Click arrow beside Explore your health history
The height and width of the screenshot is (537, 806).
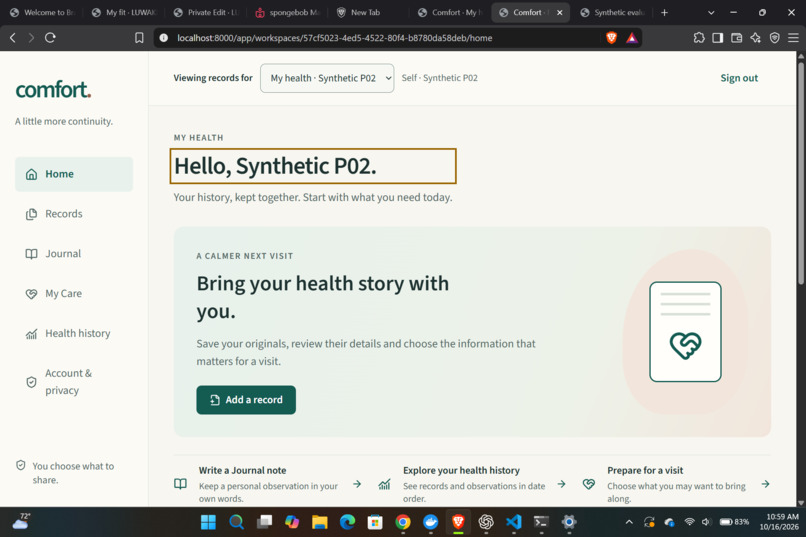[x=561, y=484]
